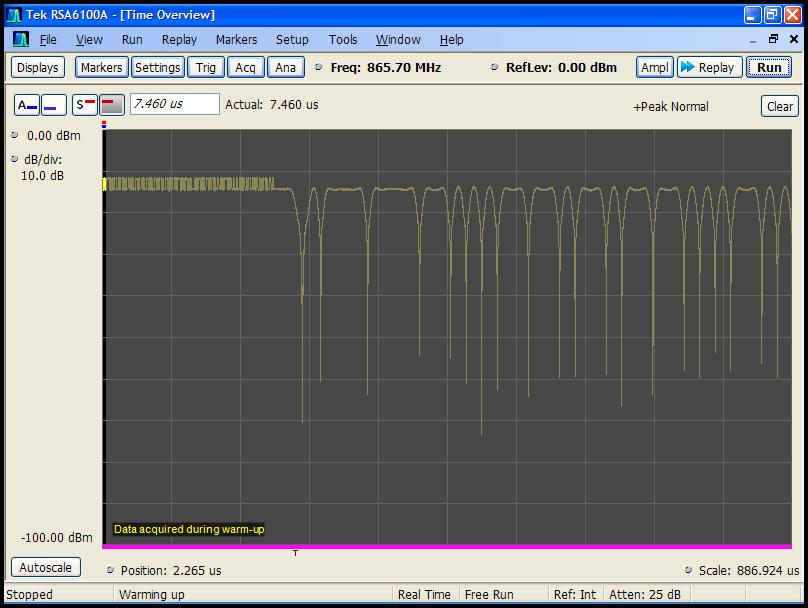This screenshot has width=808, height=608.
Task: Click the -100.00 dBm bottom level label
Action: (x=57, y=537)
